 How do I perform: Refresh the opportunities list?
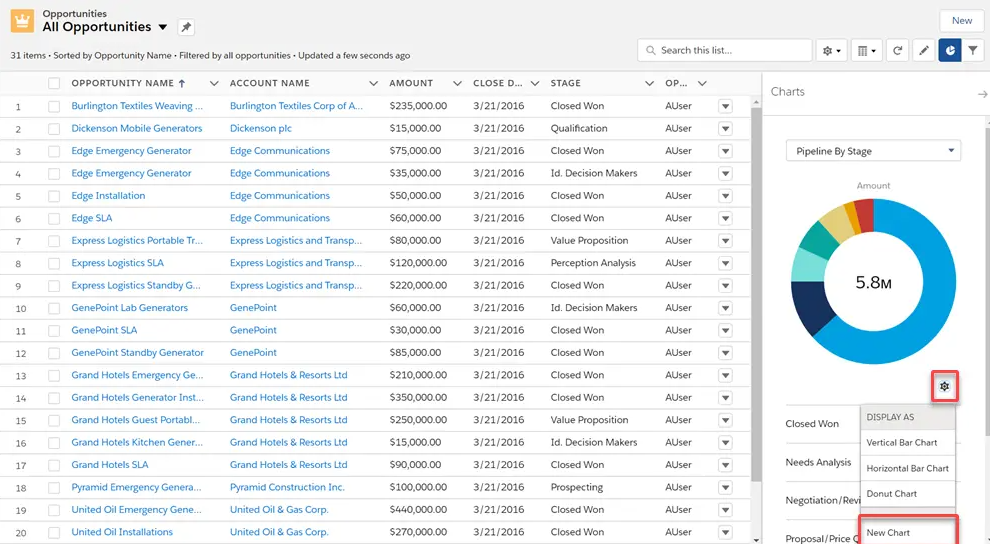pos(898,50)
